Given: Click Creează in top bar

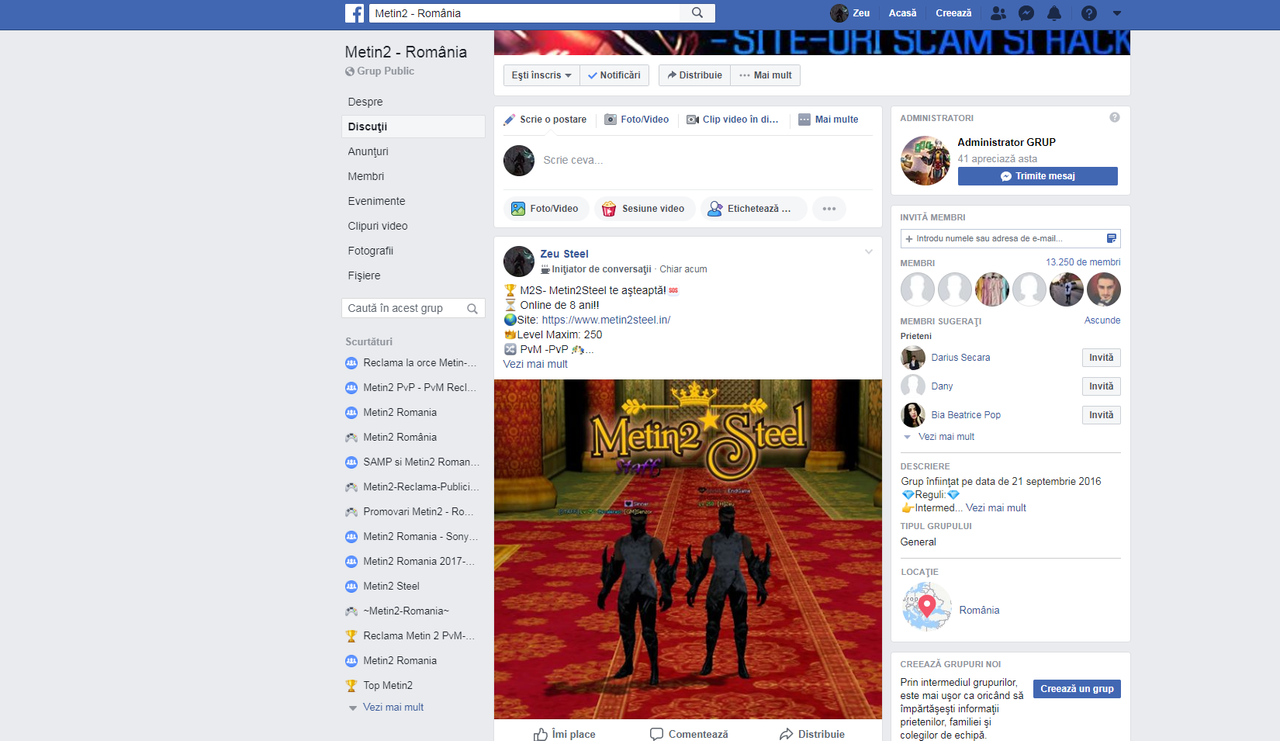Looking at the screenshot, I should (953, 13).
